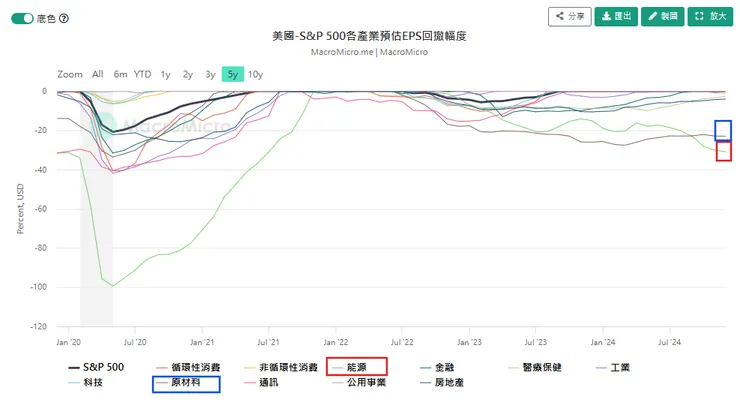Click the energy line's lowest trough point

coord(112,286)
